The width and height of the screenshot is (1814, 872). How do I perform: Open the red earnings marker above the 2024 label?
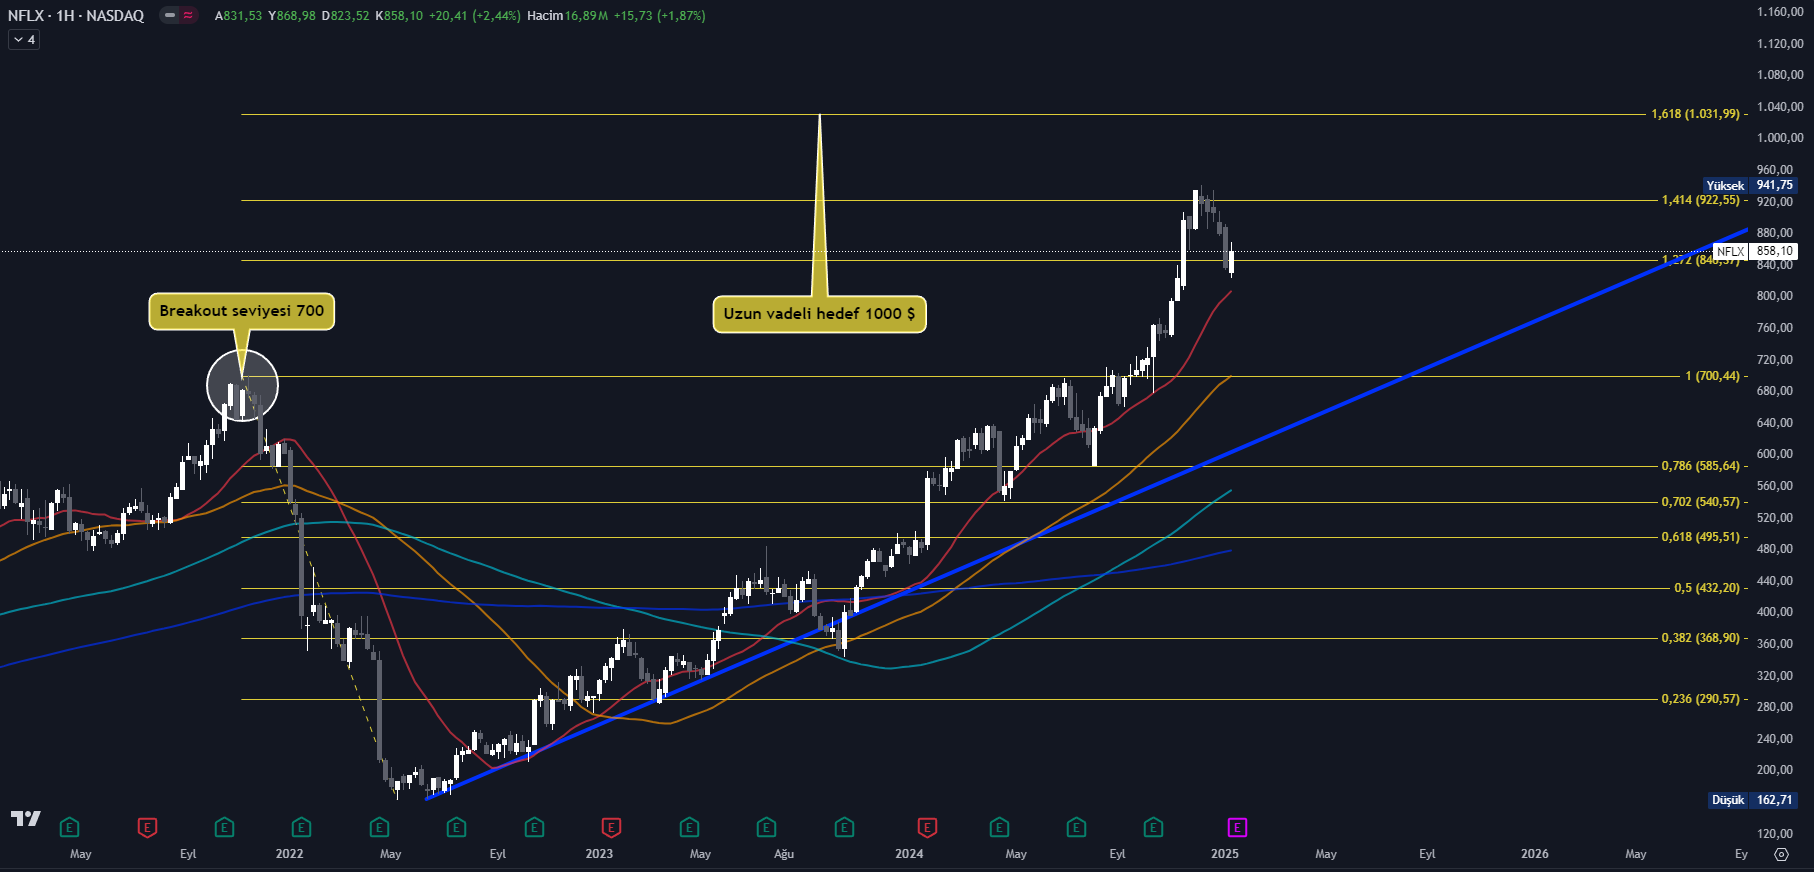(927, 827)
